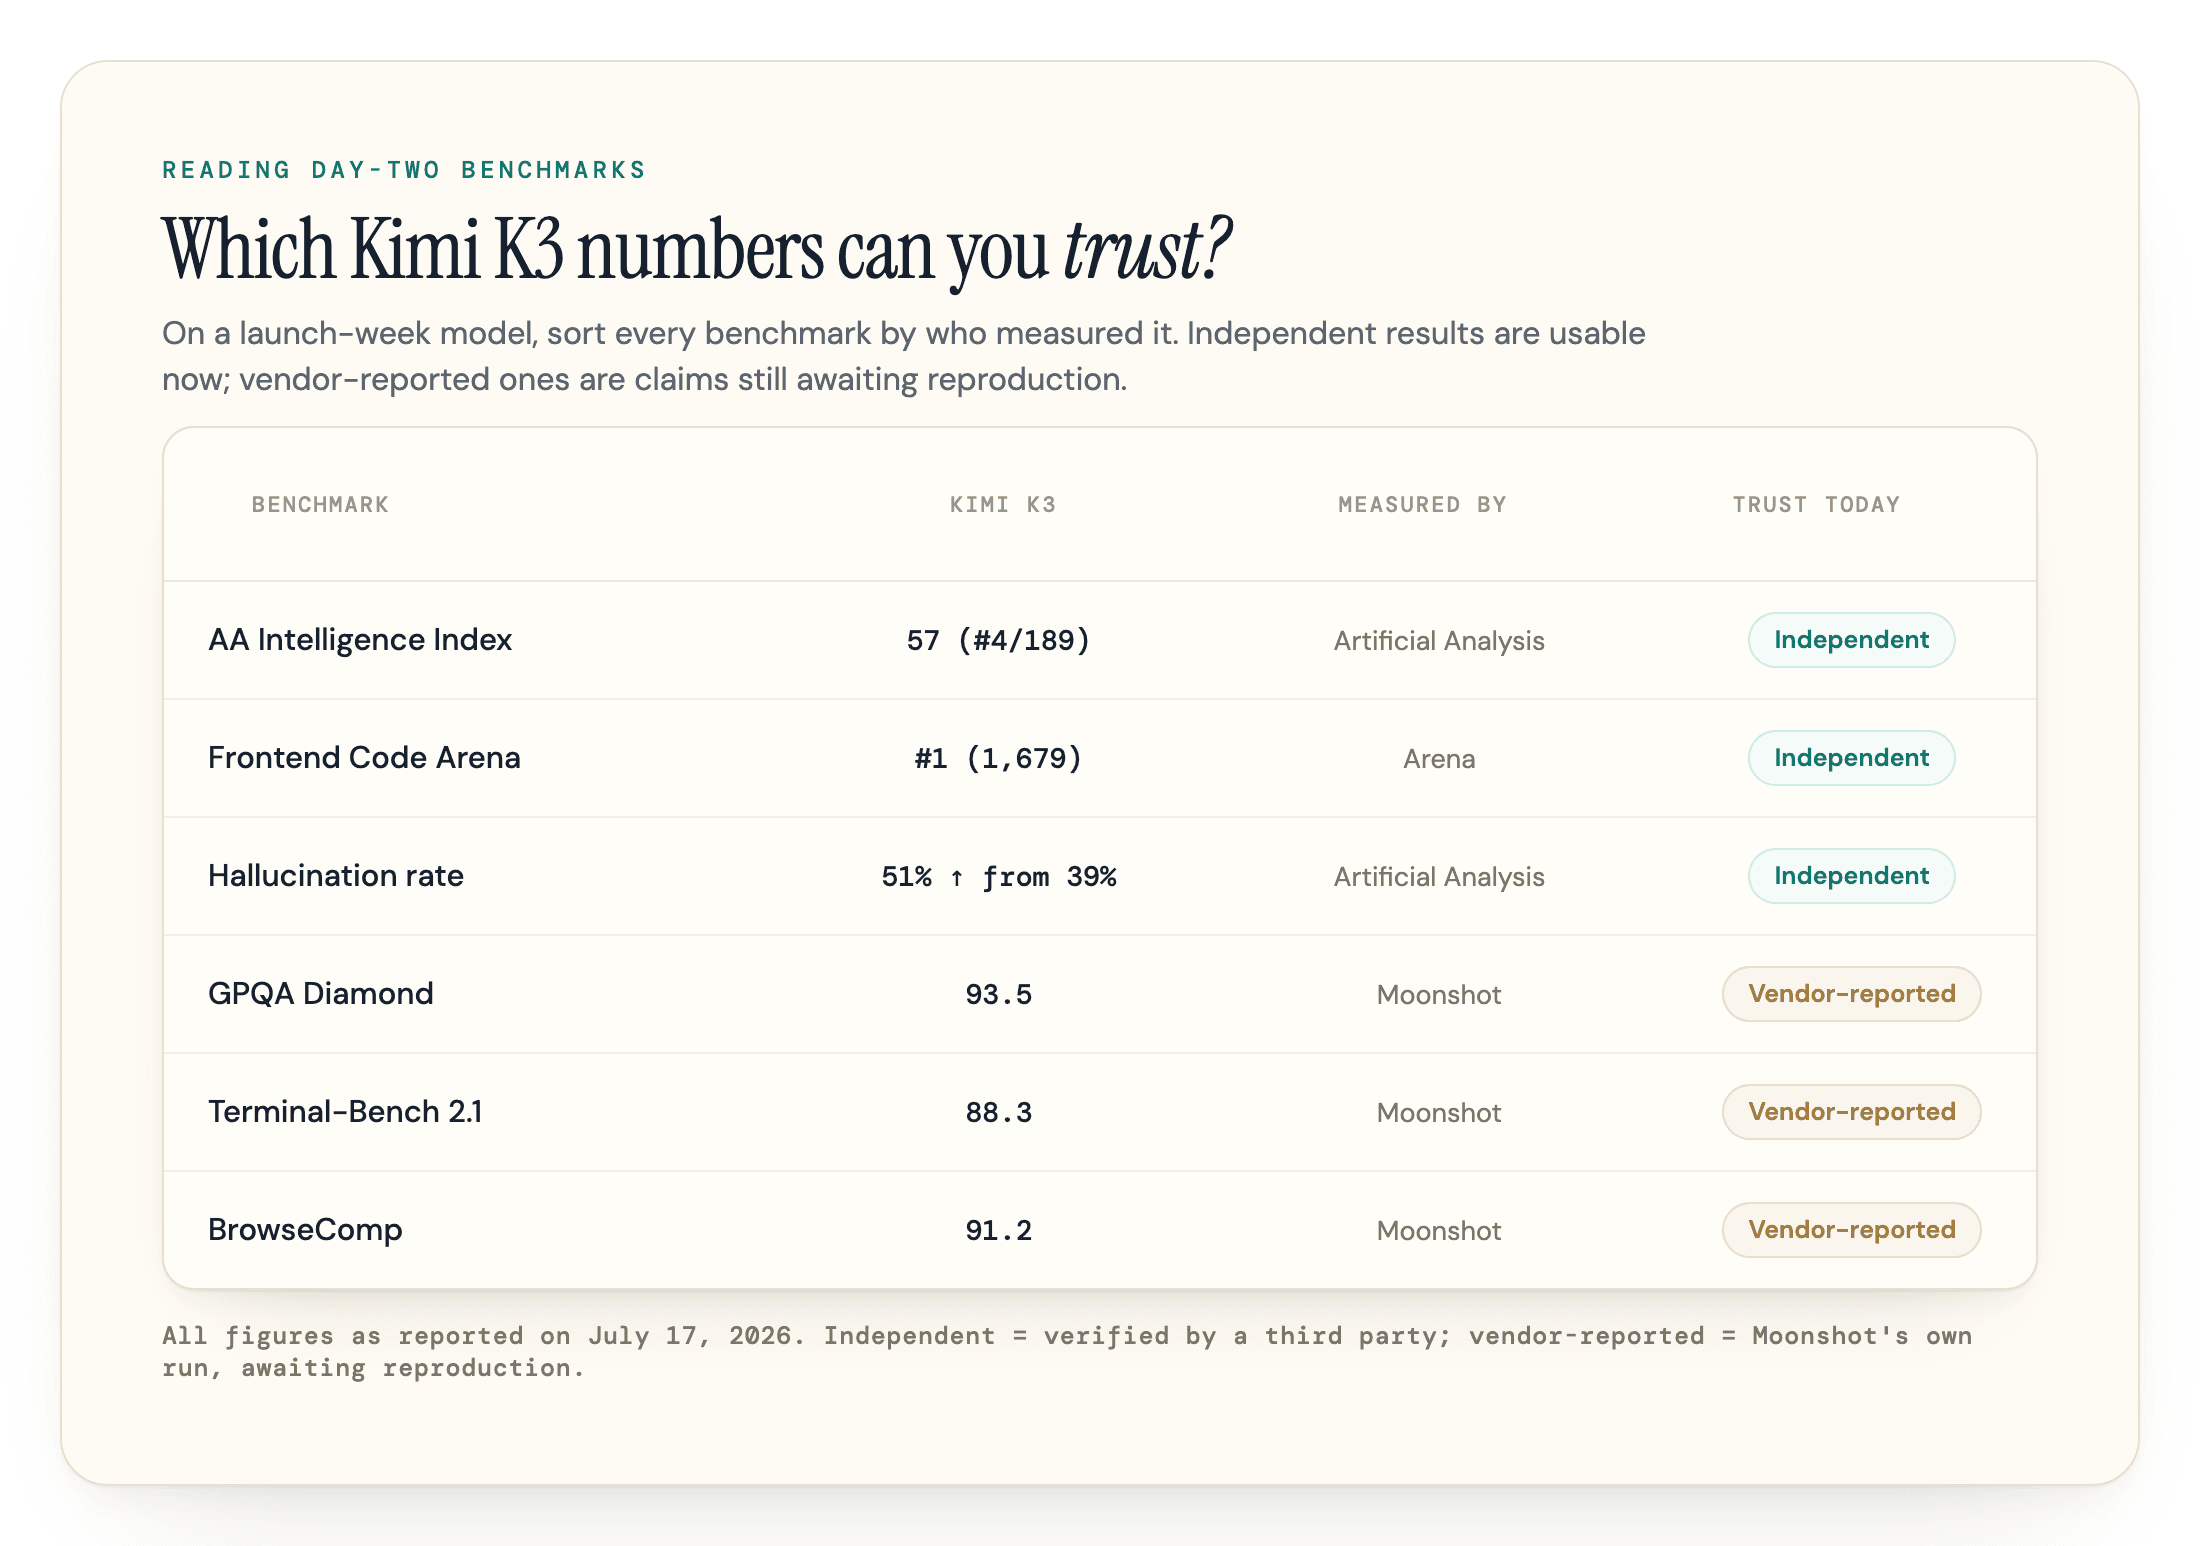Click the Vendor-reported badge for GPQA Diamond
Screen dimensions: 2200x1546
click(x=1851, y=994)
